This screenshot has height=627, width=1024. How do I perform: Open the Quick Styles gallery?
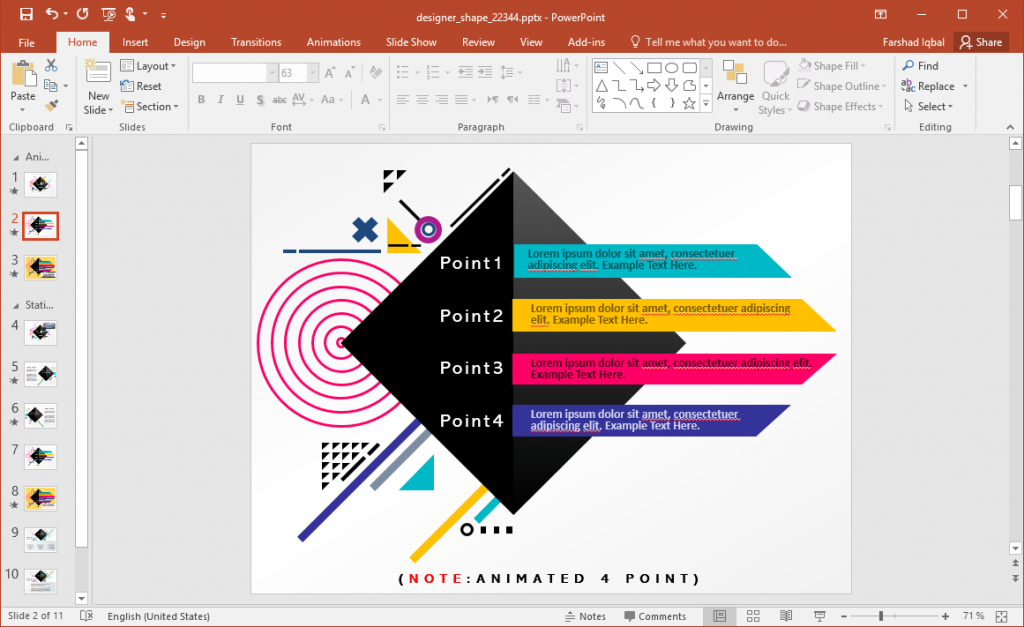tap(776, 86)
